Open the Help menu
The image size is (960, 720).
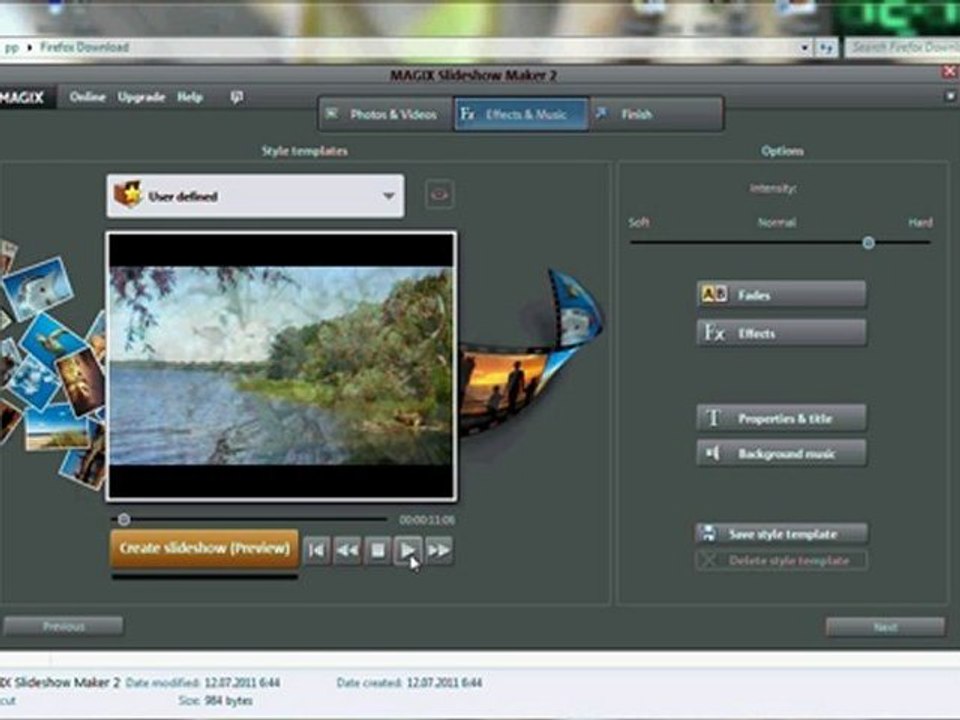[x=190, y=97]
